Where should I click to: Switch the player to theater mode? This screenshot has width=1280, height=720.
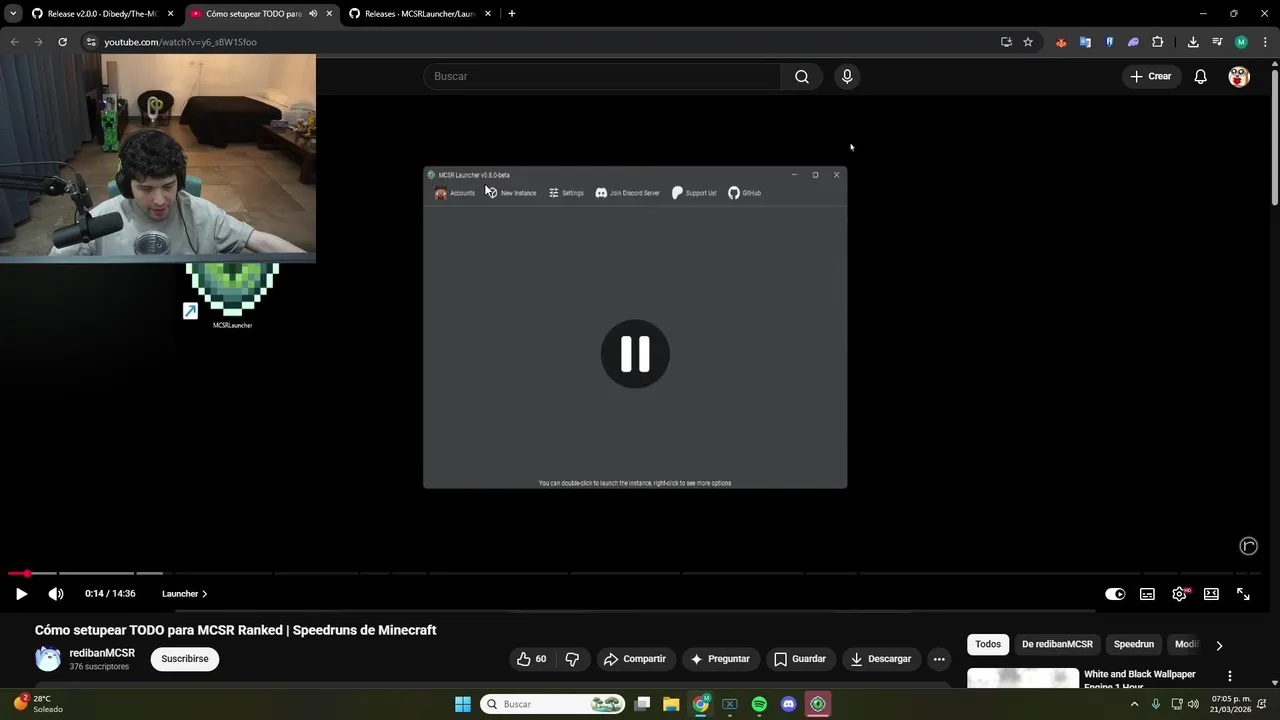pyautogui.click(x=1211, y=594)
